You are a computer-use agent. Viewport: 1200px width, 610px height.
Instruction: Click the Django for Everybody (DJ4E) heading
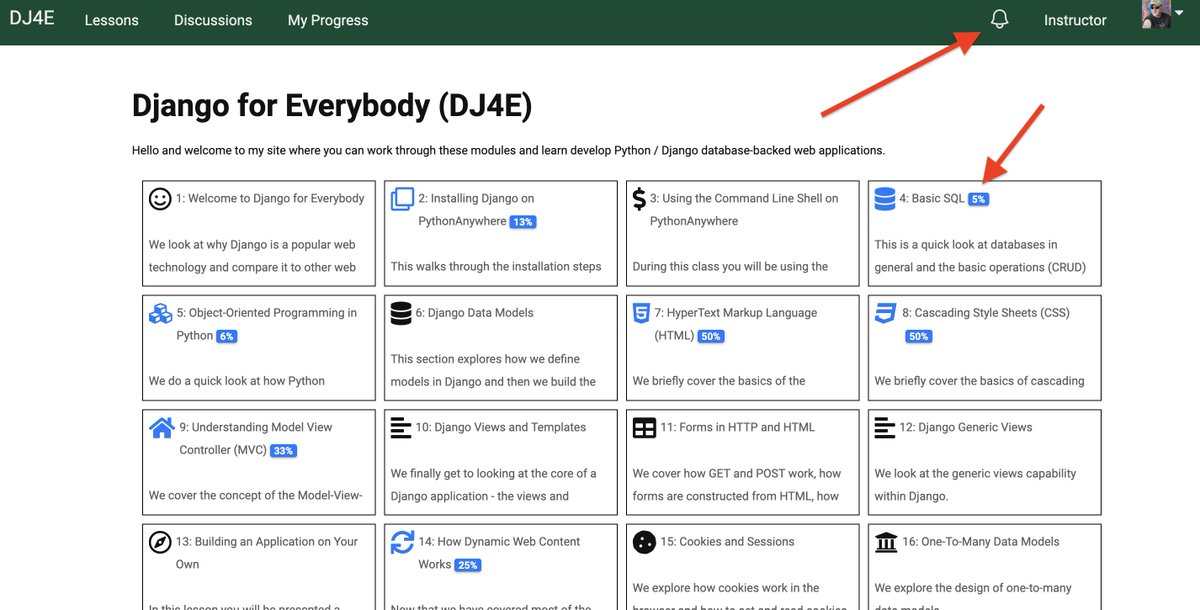click(x=332, y=106)
